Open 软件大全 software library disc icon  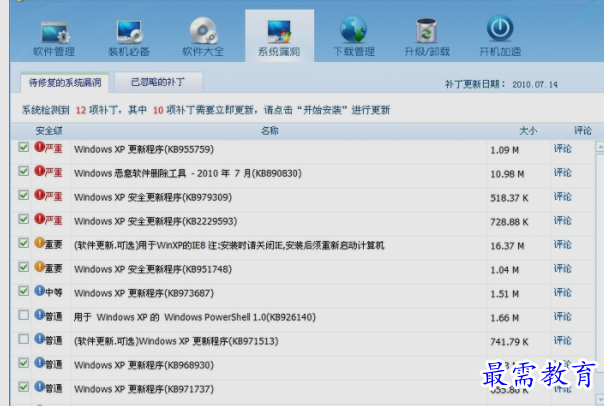203,30
